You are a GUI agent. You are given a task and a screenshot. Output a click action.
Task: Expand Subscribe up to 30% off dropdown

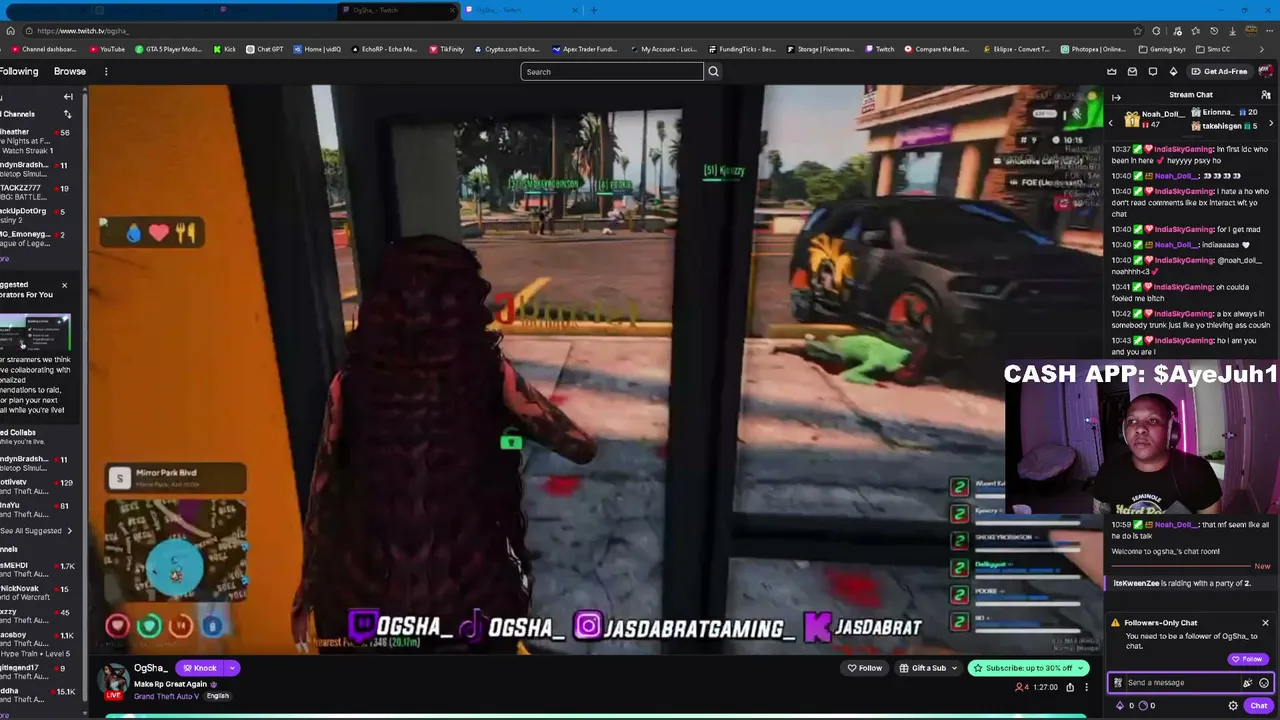(1080, 668)
